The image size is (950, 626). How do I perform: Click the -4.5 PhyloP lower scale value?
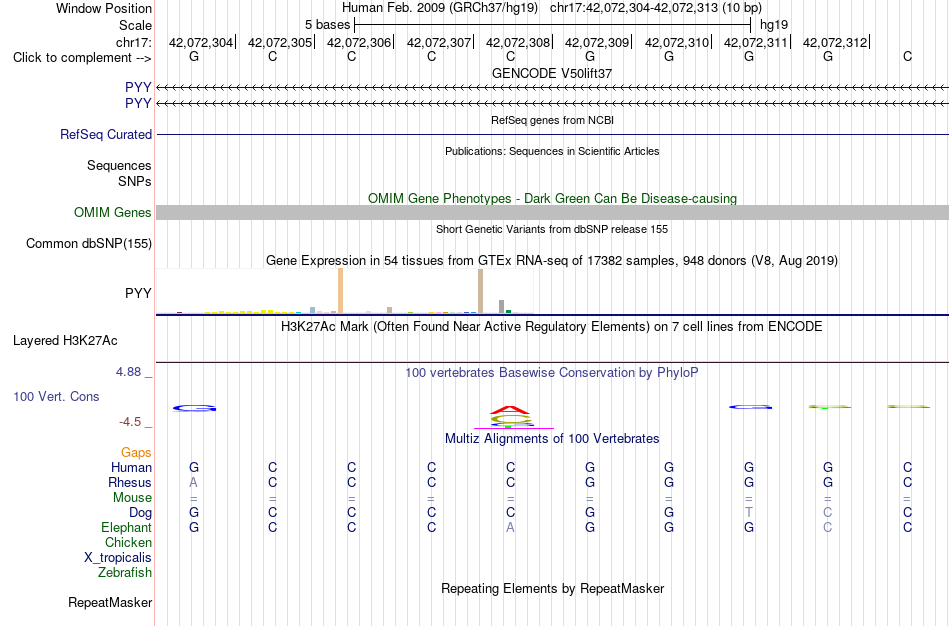[x=130, y=422]
